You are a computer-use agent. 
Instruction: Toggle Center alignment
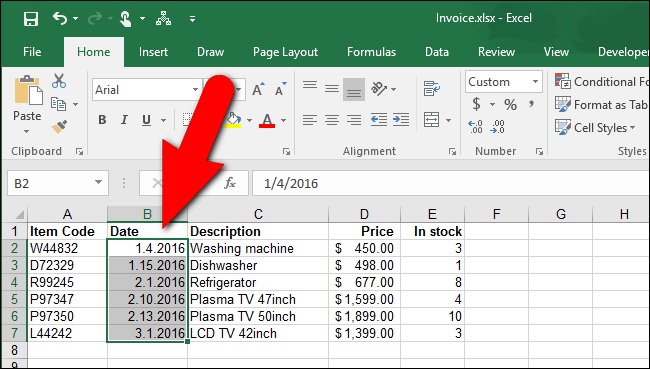332,120
